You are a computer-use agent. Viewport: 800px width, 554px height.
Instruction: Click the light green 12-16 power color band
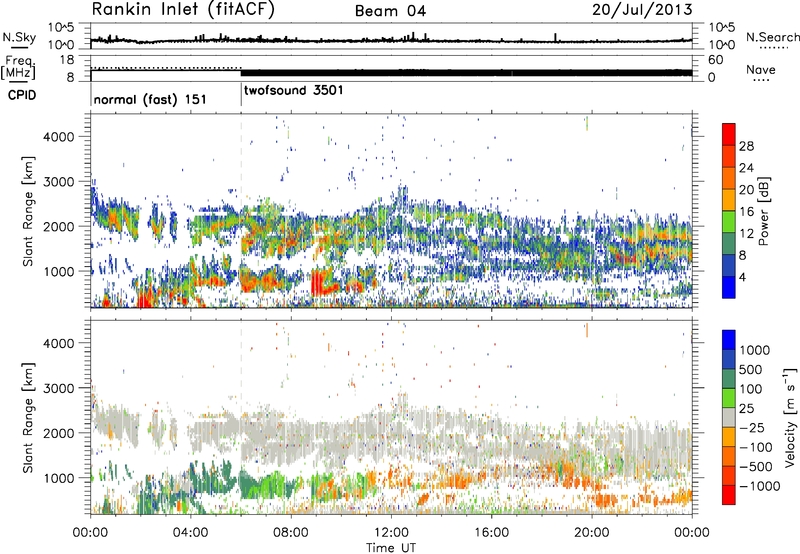729,221
